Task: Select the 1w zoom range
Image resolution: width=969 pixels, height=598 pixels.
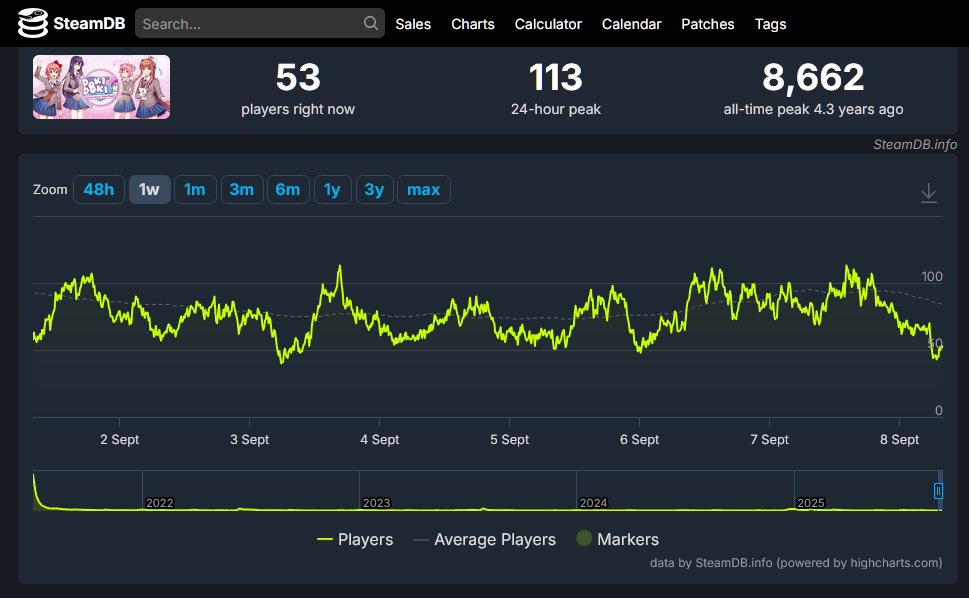Action: [150, 190]
